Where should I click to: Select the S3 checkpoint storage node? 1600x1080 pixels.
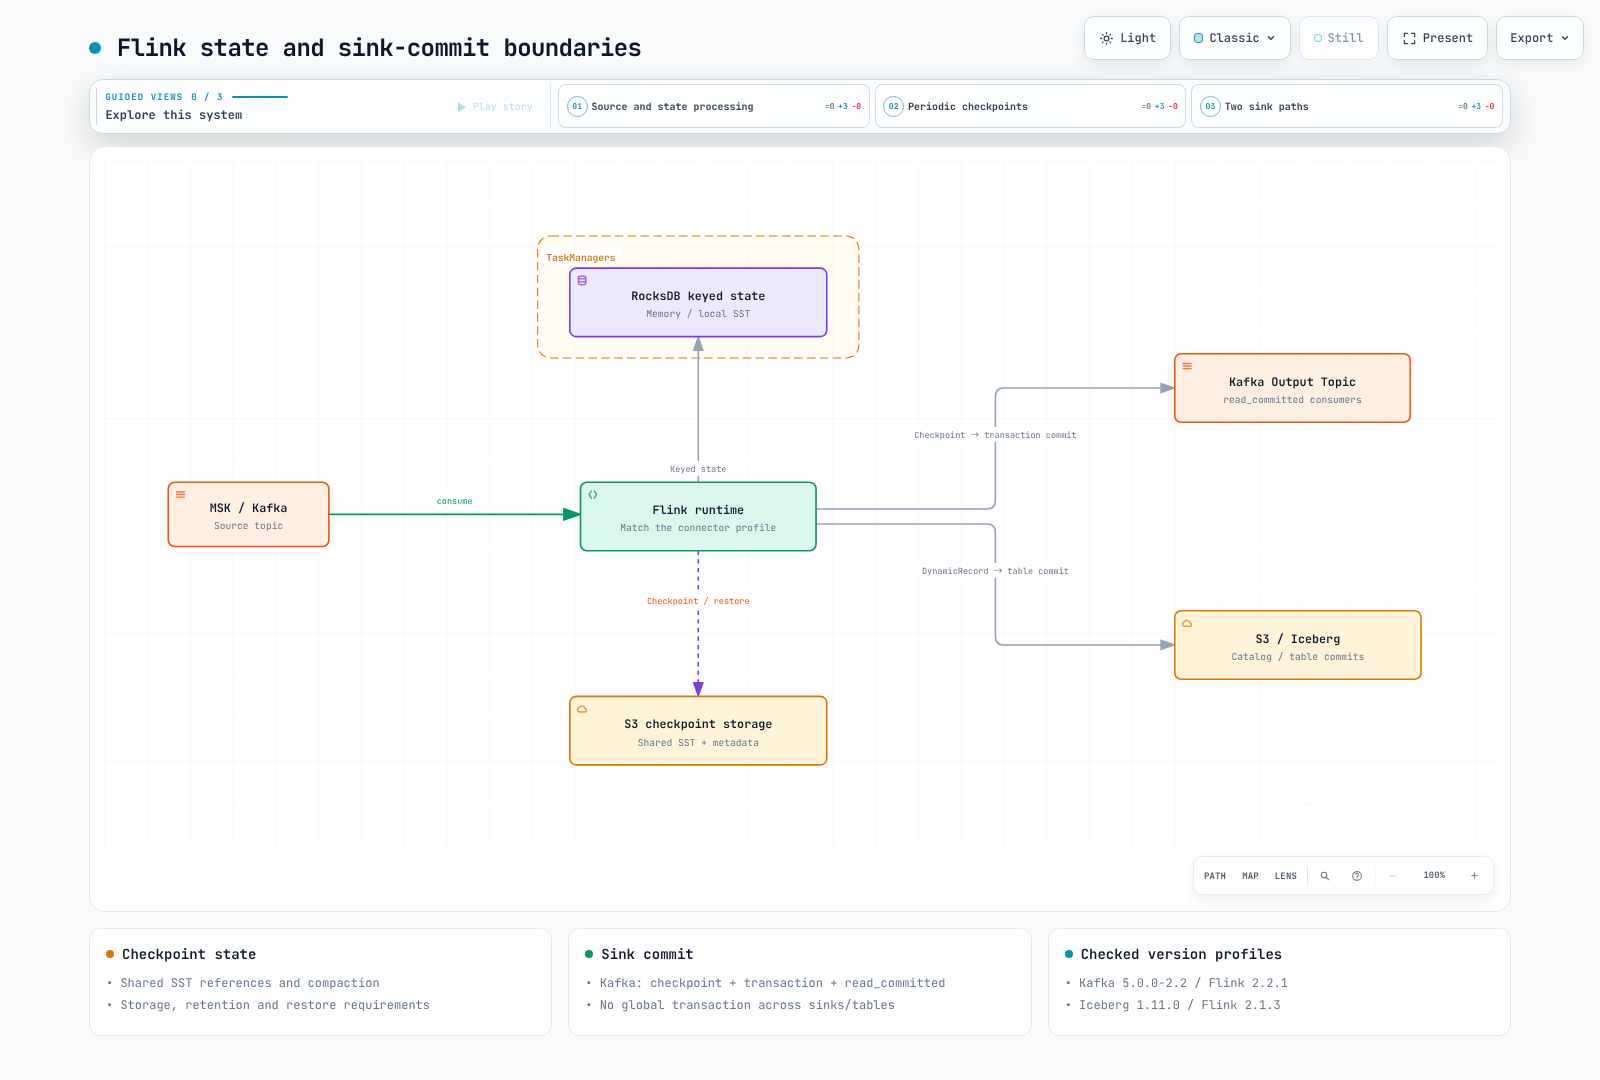[698, 731]
